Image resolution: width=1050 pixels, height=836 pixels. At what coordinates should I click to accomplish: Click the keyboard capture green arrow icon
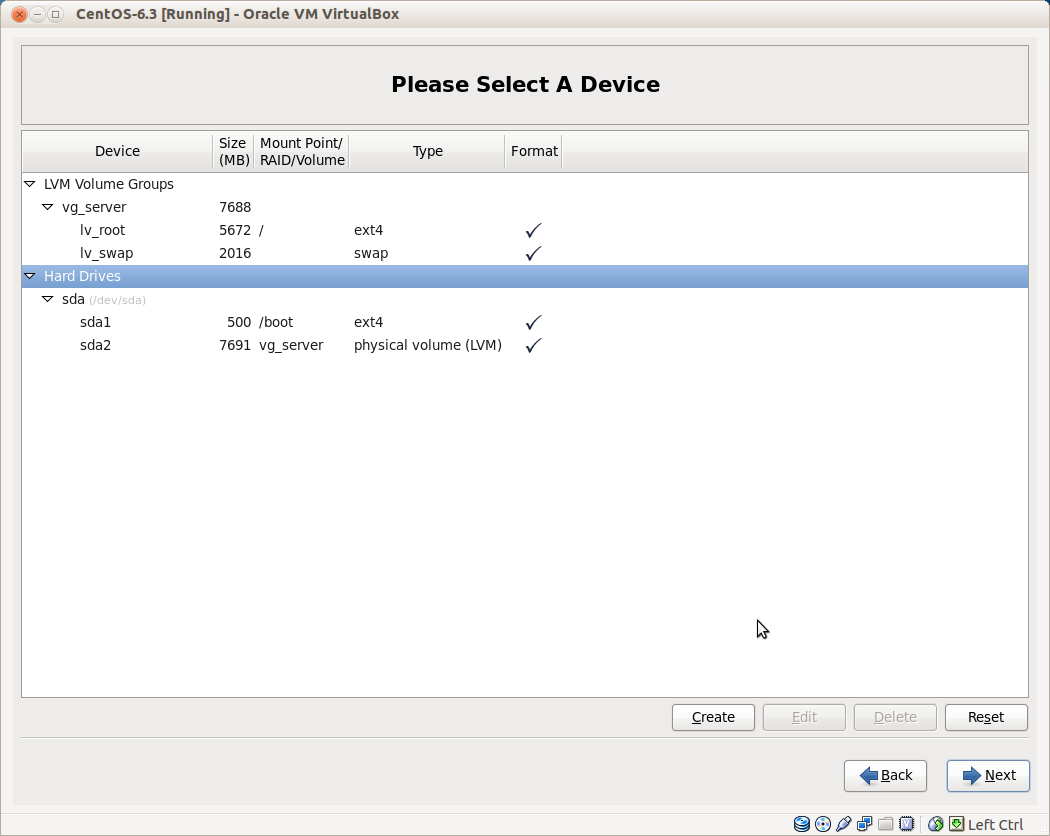point(957,824)
